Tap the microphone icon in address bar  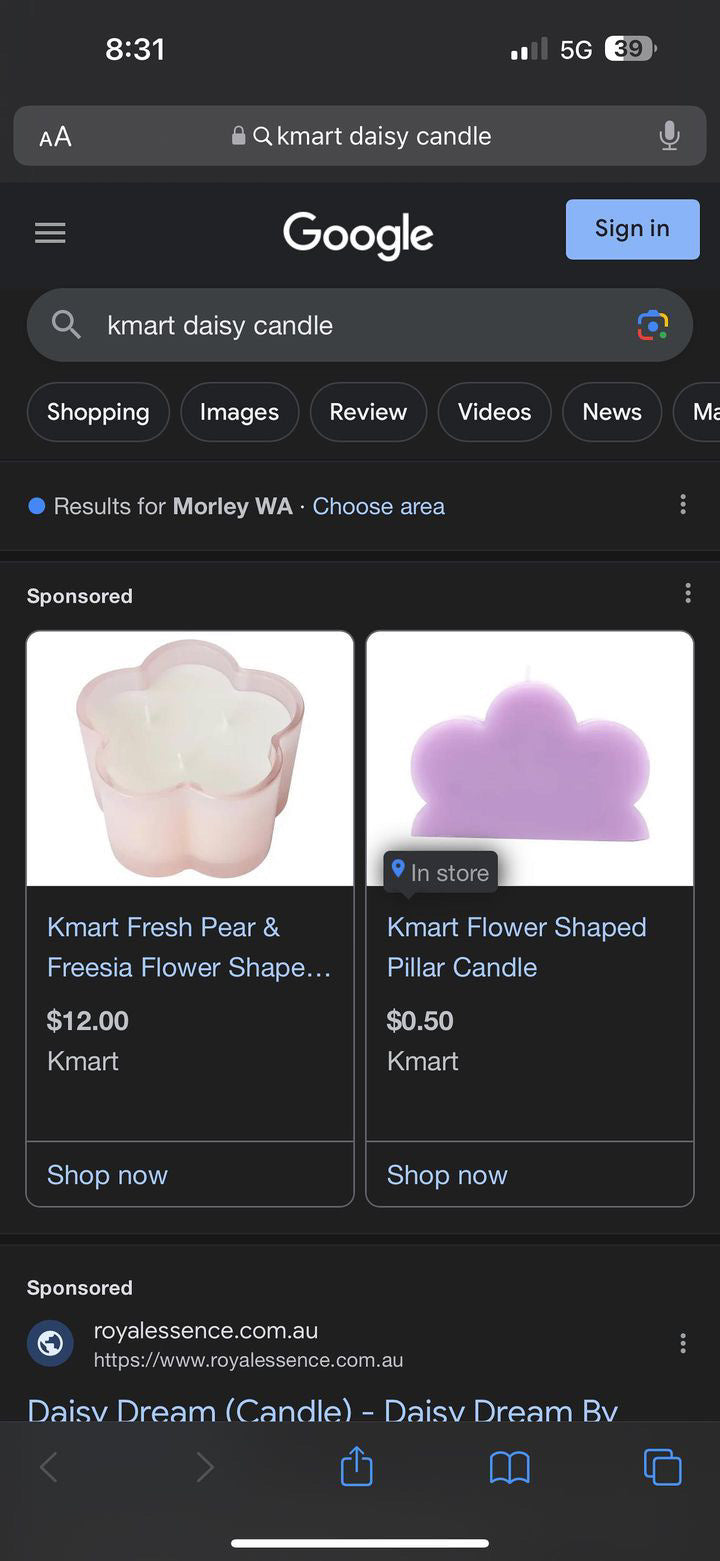pos(669,136)
